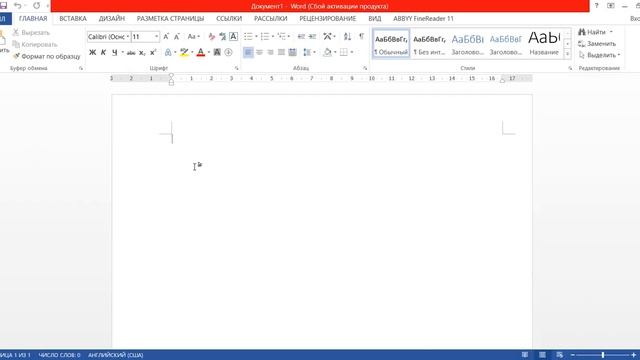Expand font color dropdown arrow
Image resolution: width=640 pixels, height=360 pixels.
coord(209,52)
